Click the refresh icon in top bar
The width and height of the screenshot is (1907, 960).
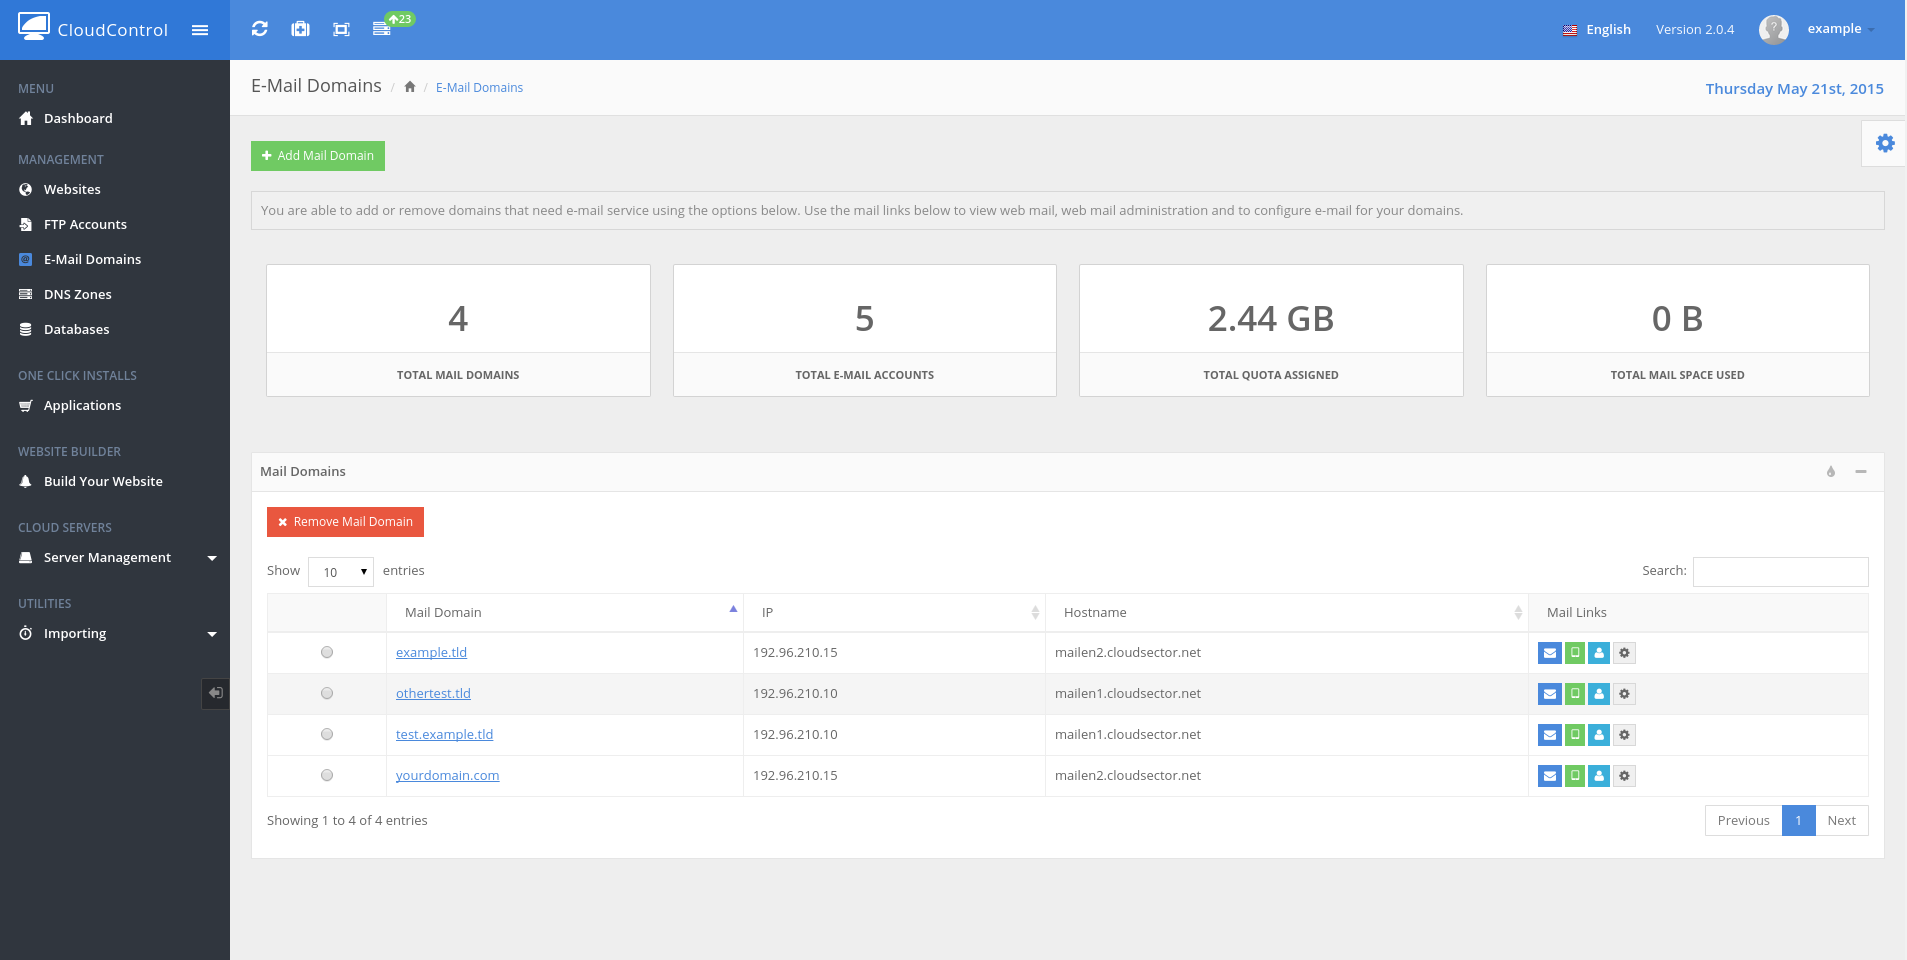pyautogui.click(x=260, y=29)
